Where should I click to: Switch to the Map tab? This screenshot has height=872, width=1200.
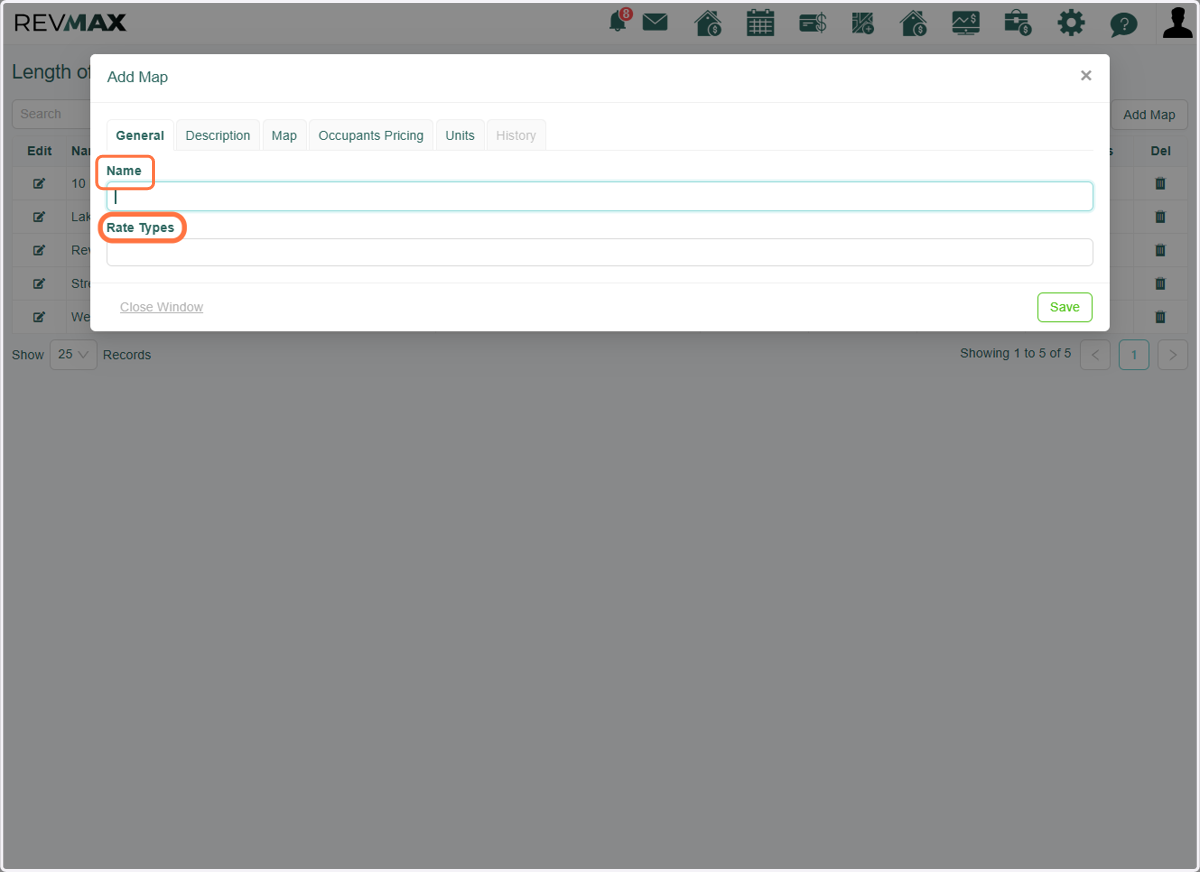coord(284,135)
